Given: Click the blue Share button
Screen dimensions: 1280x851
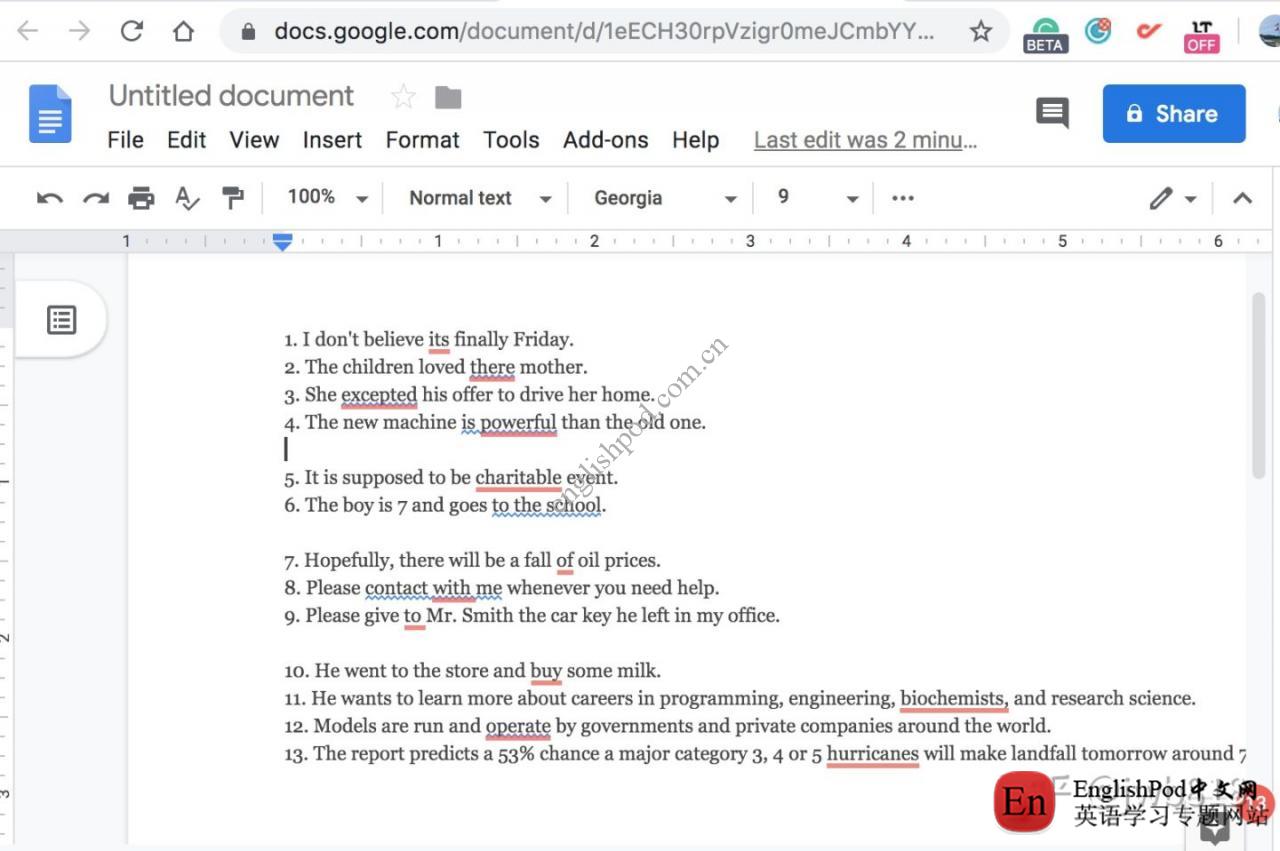Looking at the screenshot, I should 1173,114.
